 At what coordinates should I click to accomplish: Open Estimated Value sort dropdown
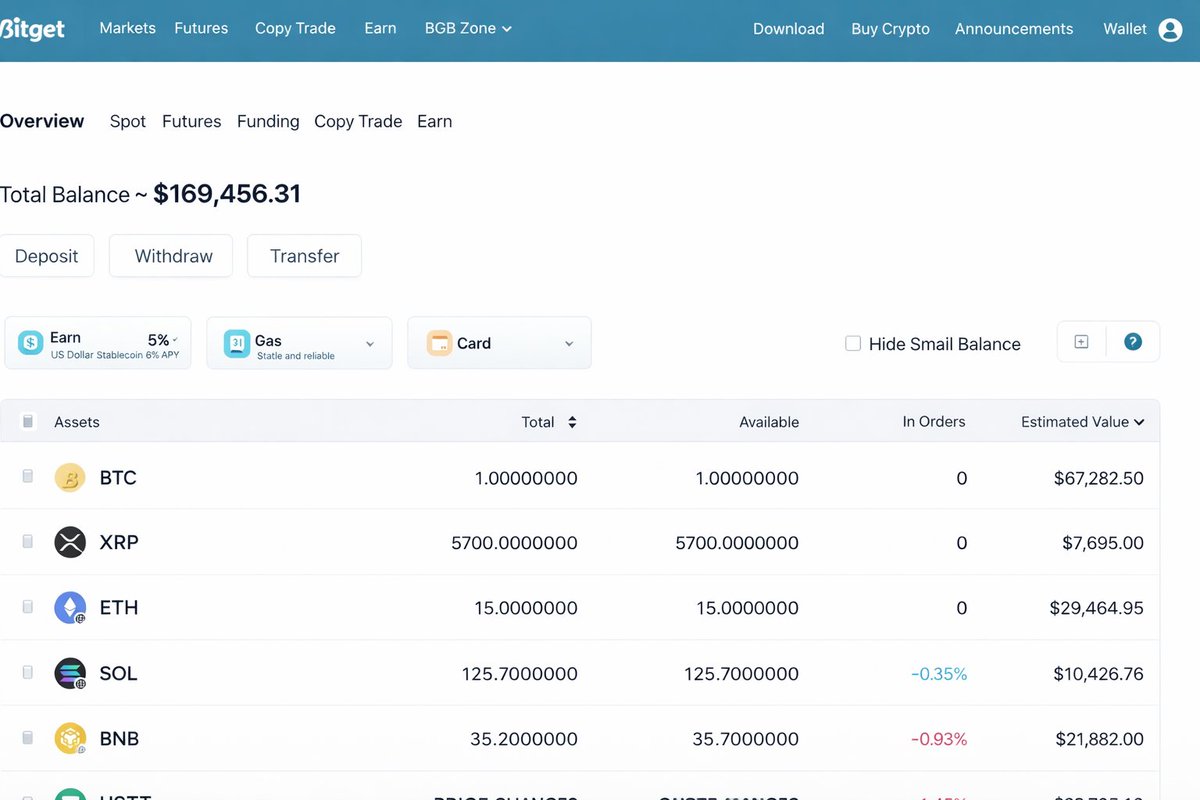pos(1138,422)
